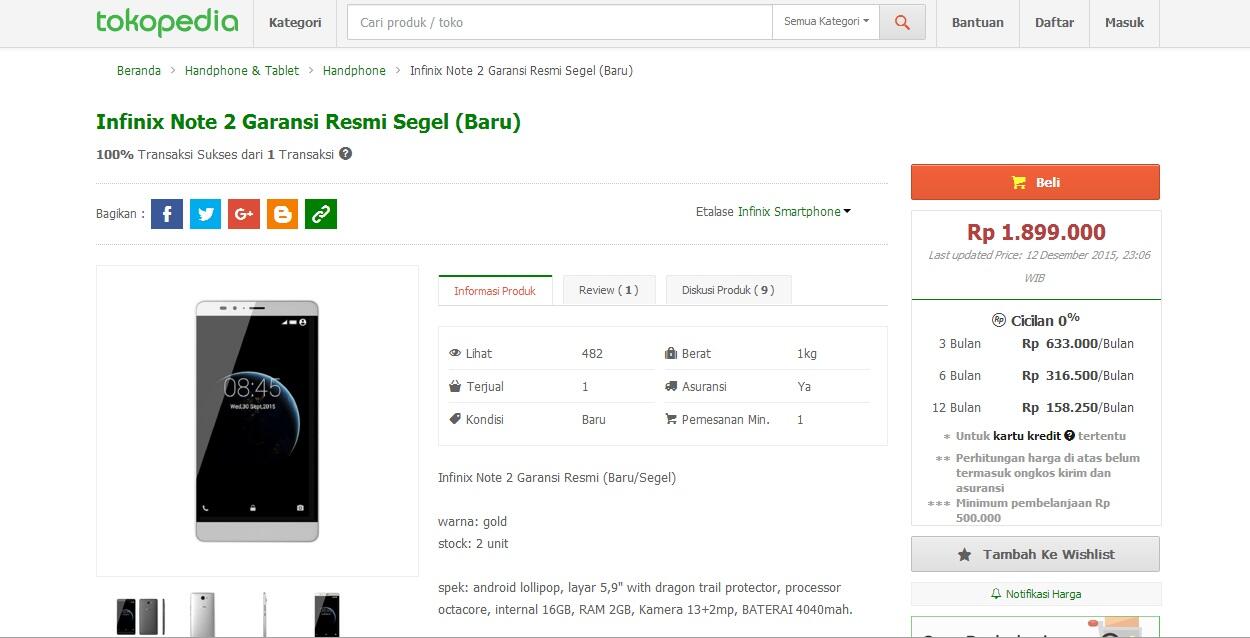Select the thin side view thumbnail
The width and height of the screenshot is (1250, 638).
[264, 615]
